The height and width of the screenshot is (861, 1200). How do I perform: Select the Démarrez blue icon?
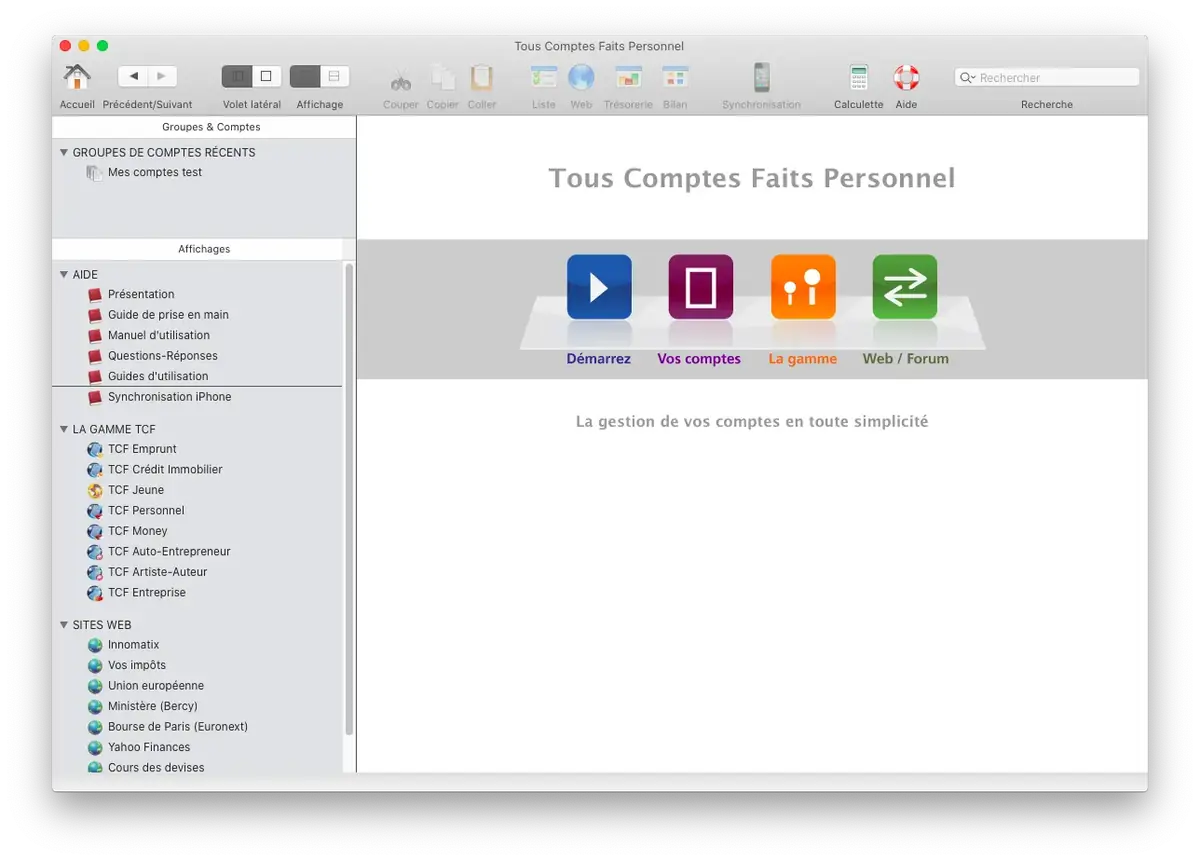tap(598, 288)
